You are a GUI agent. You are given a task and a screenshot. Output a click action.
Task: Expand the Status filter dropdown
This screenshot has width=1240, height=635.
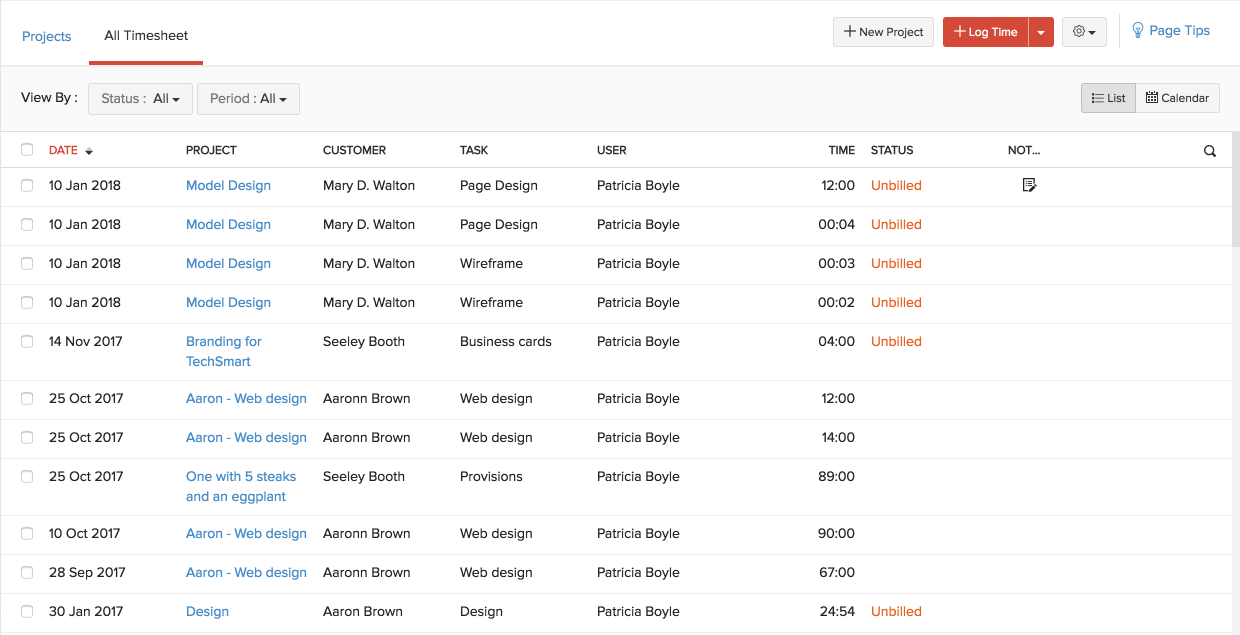[140, 99]
